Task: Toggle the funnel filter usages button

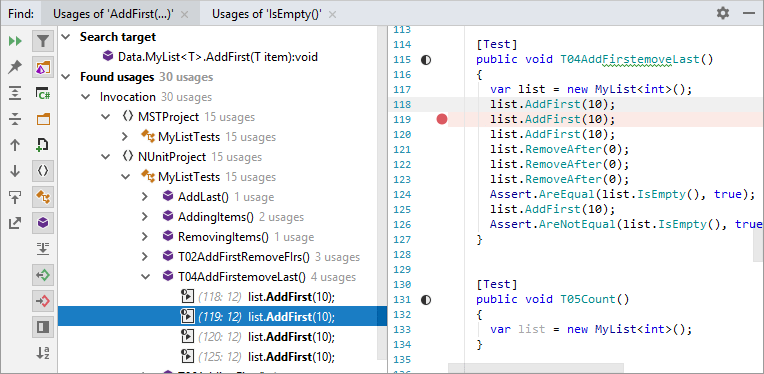Action: pos(43,41)
